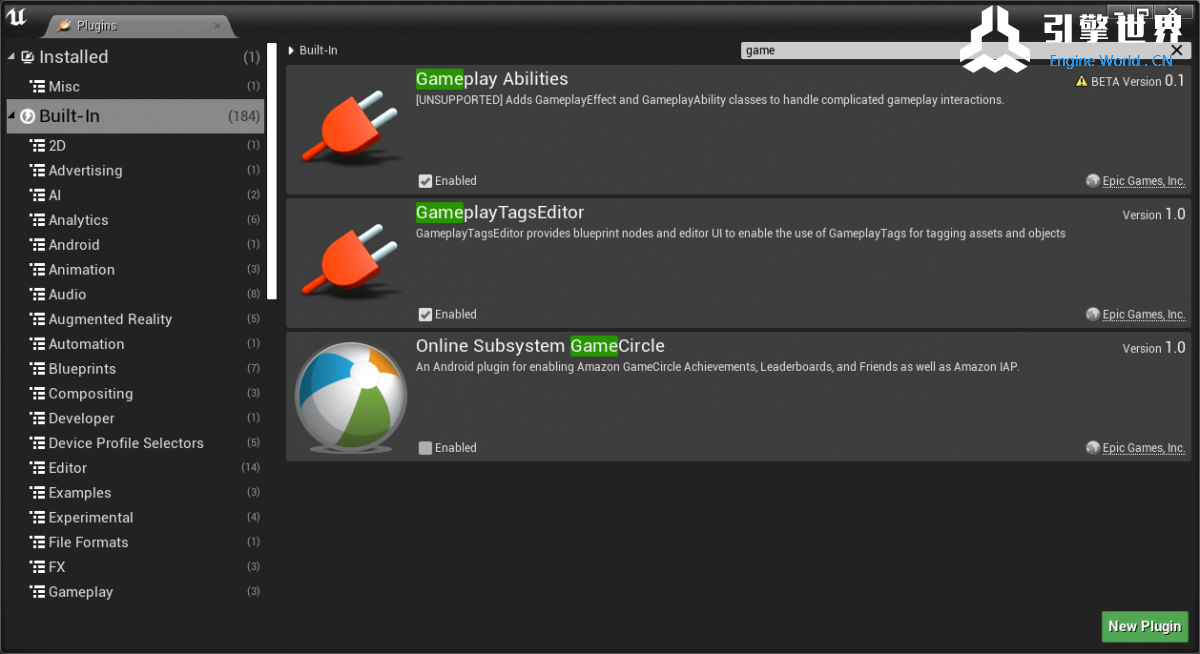This screenshot has height=654, width=1200.
Task: Click the "GameplayTagsEditor" plugin title
Action: coord(500,212)
